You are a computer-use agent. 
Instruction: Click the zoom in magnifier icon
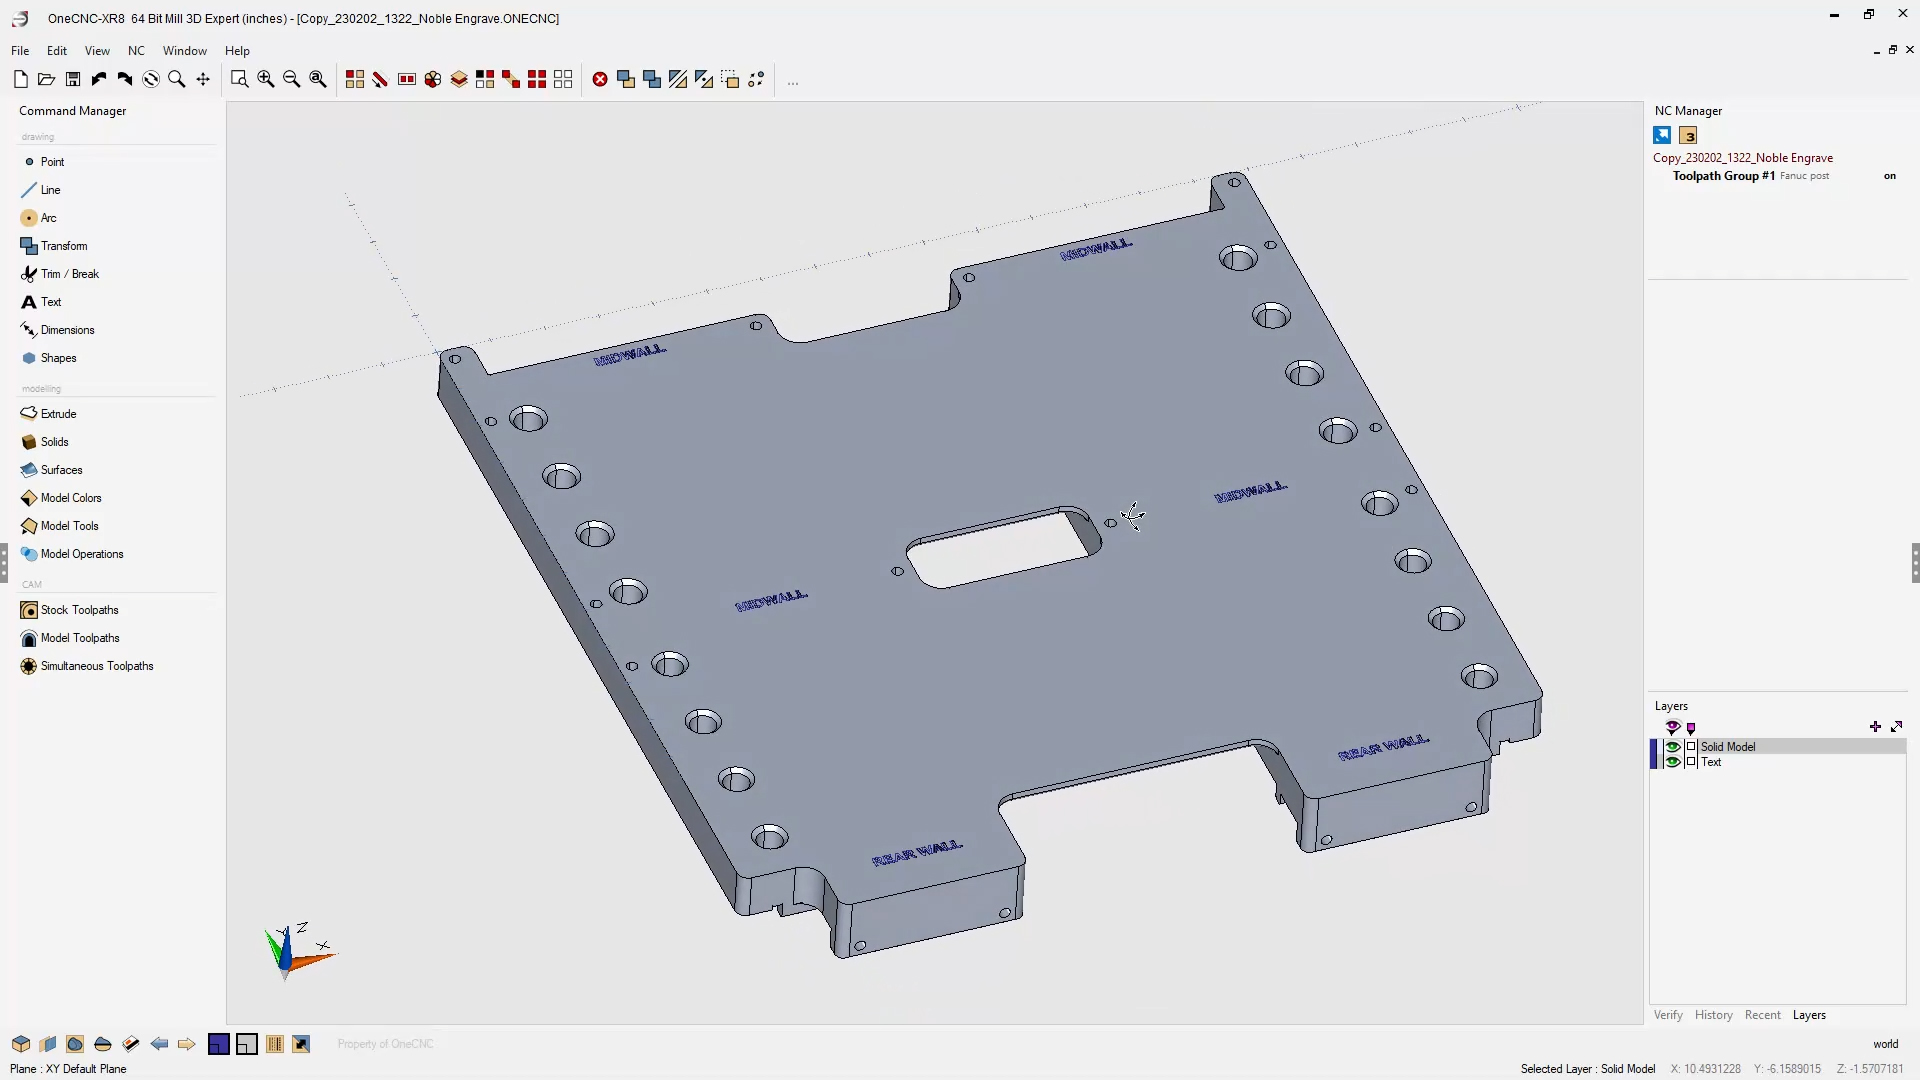click(265, 80)
